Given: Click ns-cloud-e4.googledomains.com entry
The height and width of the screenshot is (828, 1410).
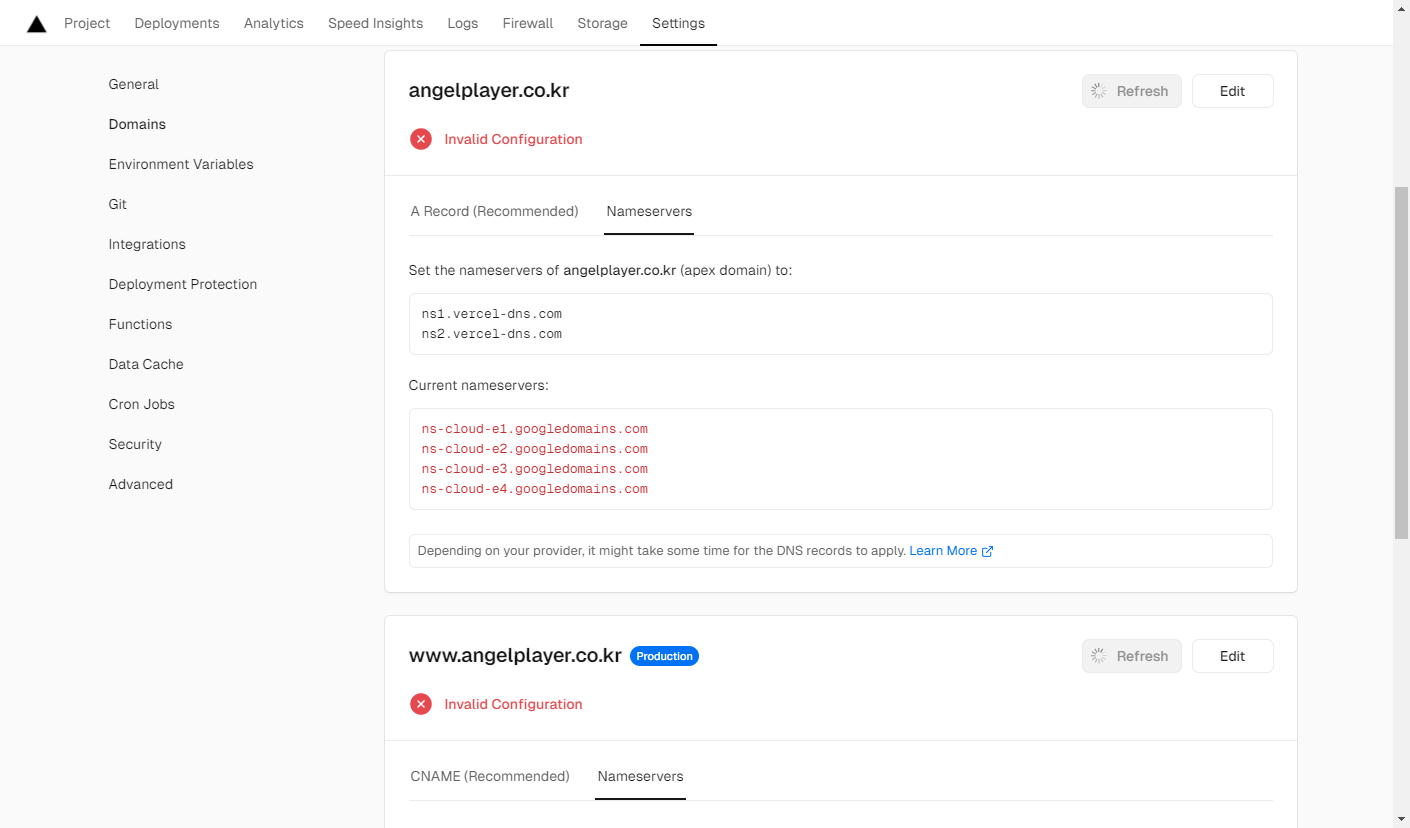Looking at the screenshot, I should tap(535, 489).
